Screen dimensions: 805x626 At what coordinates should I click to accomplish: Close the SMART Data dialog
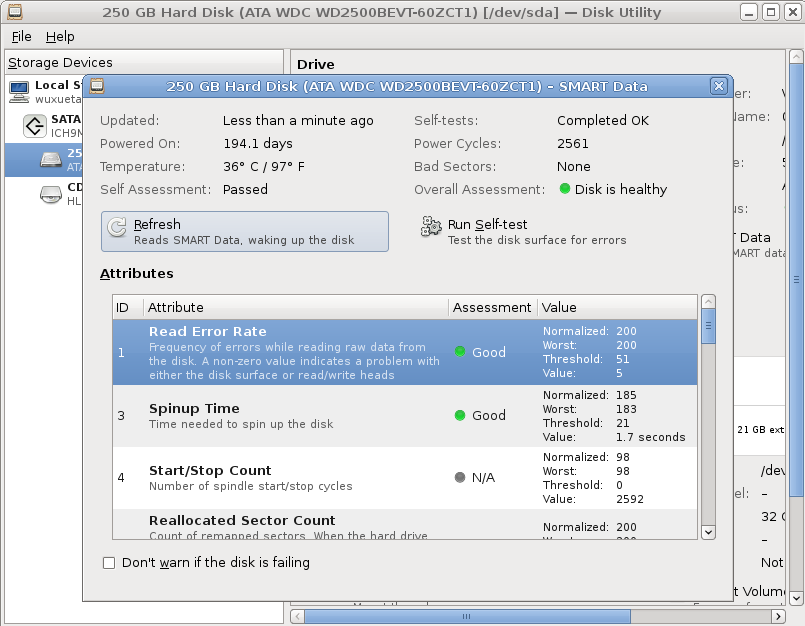(x=719, y=86)
